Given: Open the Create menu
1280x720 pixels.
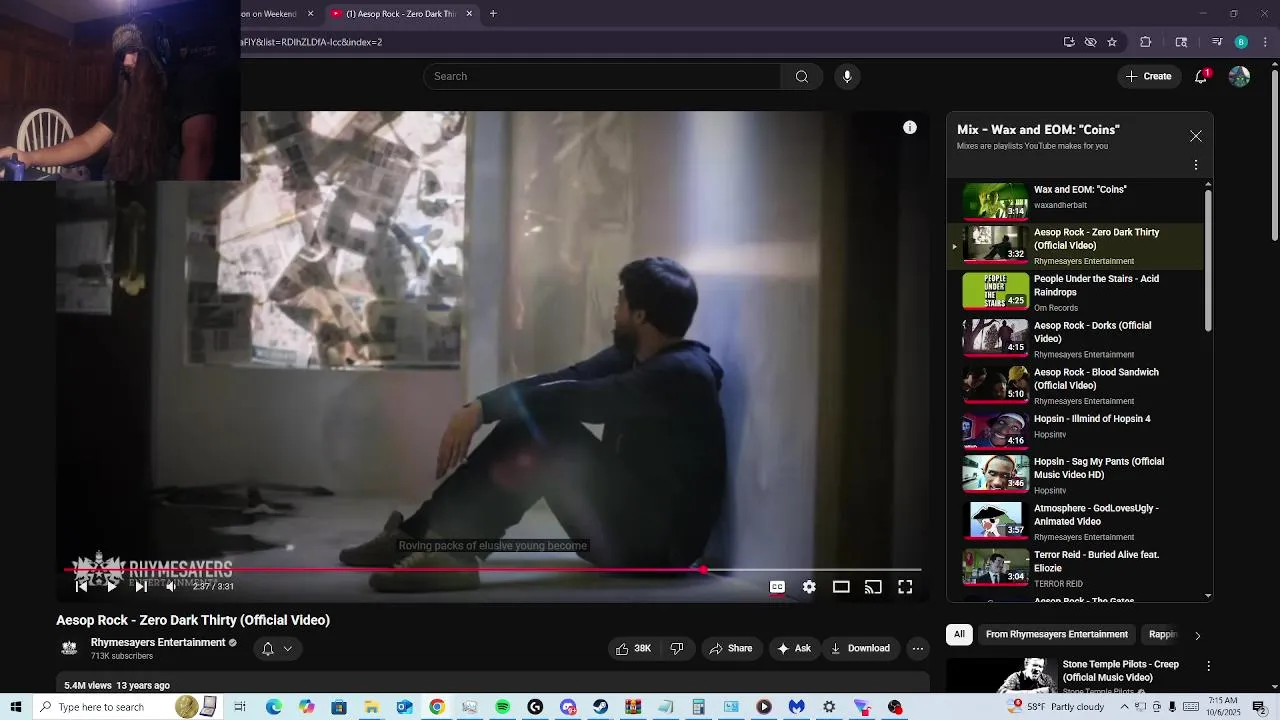Looking at the screenshot, I should pyautogui.click(x=1149, y=76).
